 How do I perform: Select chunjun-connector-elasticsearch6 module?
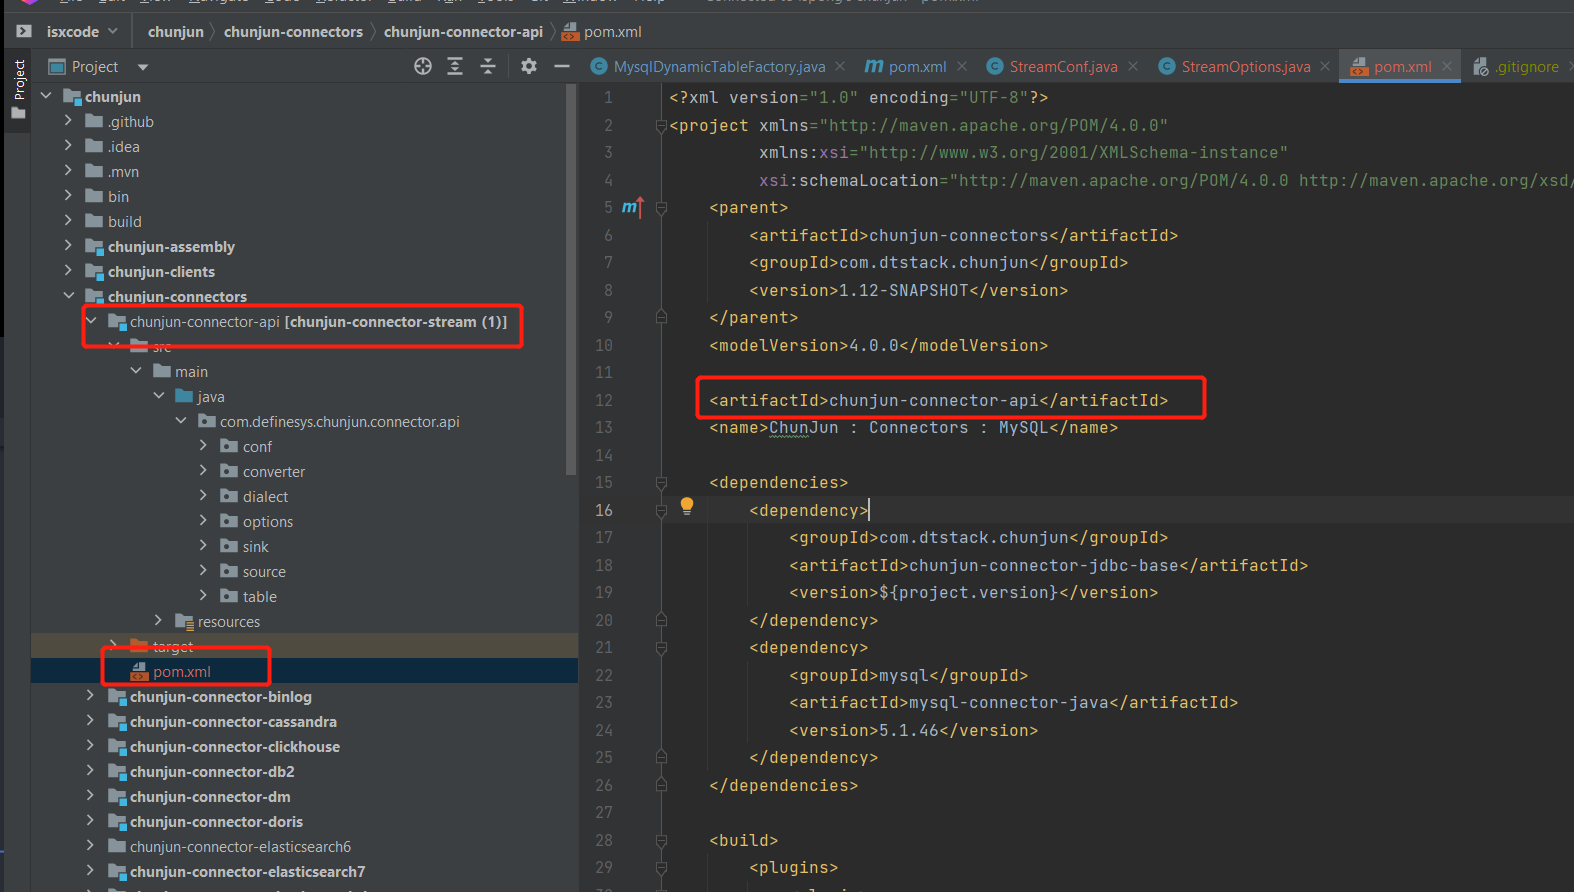pyautogui.click(x=240, y=847)
